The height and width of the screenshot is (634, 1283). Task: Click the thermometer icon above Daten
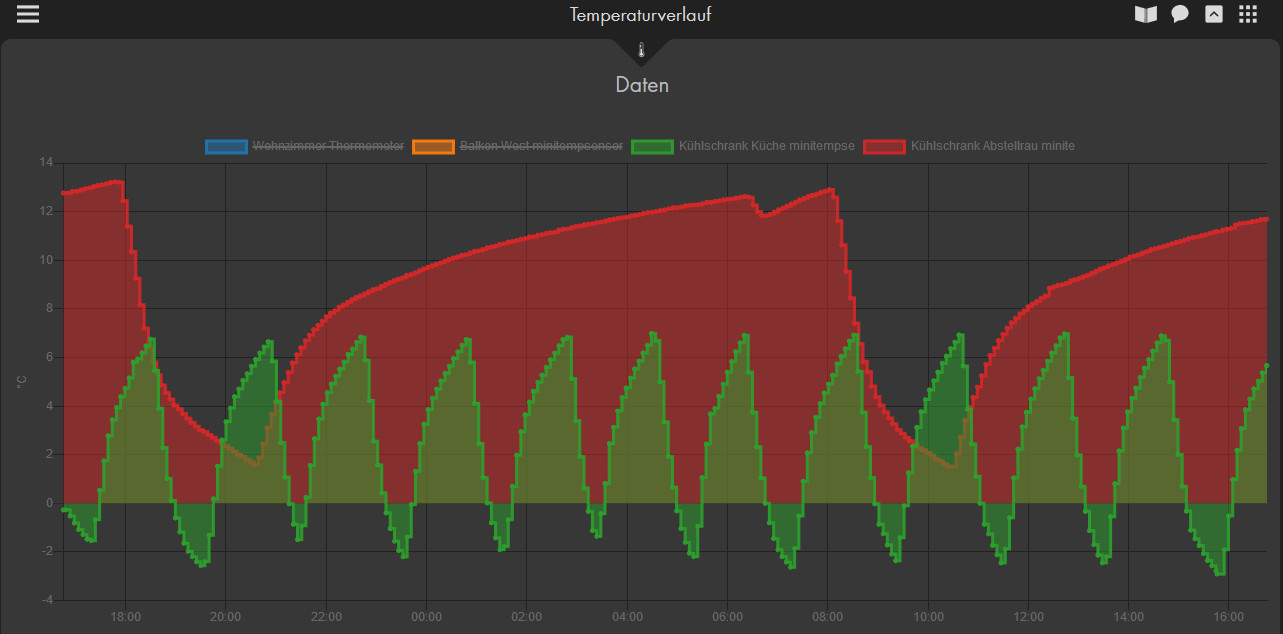click(641, 50)
